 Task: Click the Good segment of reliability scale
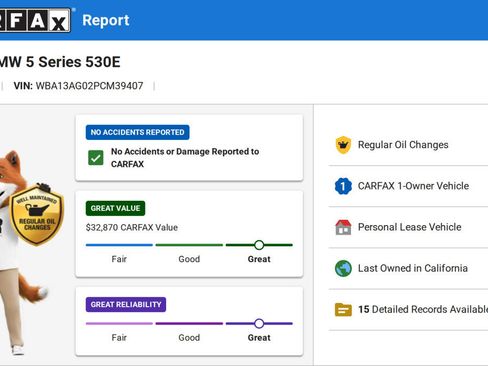(x=189, y=323)
